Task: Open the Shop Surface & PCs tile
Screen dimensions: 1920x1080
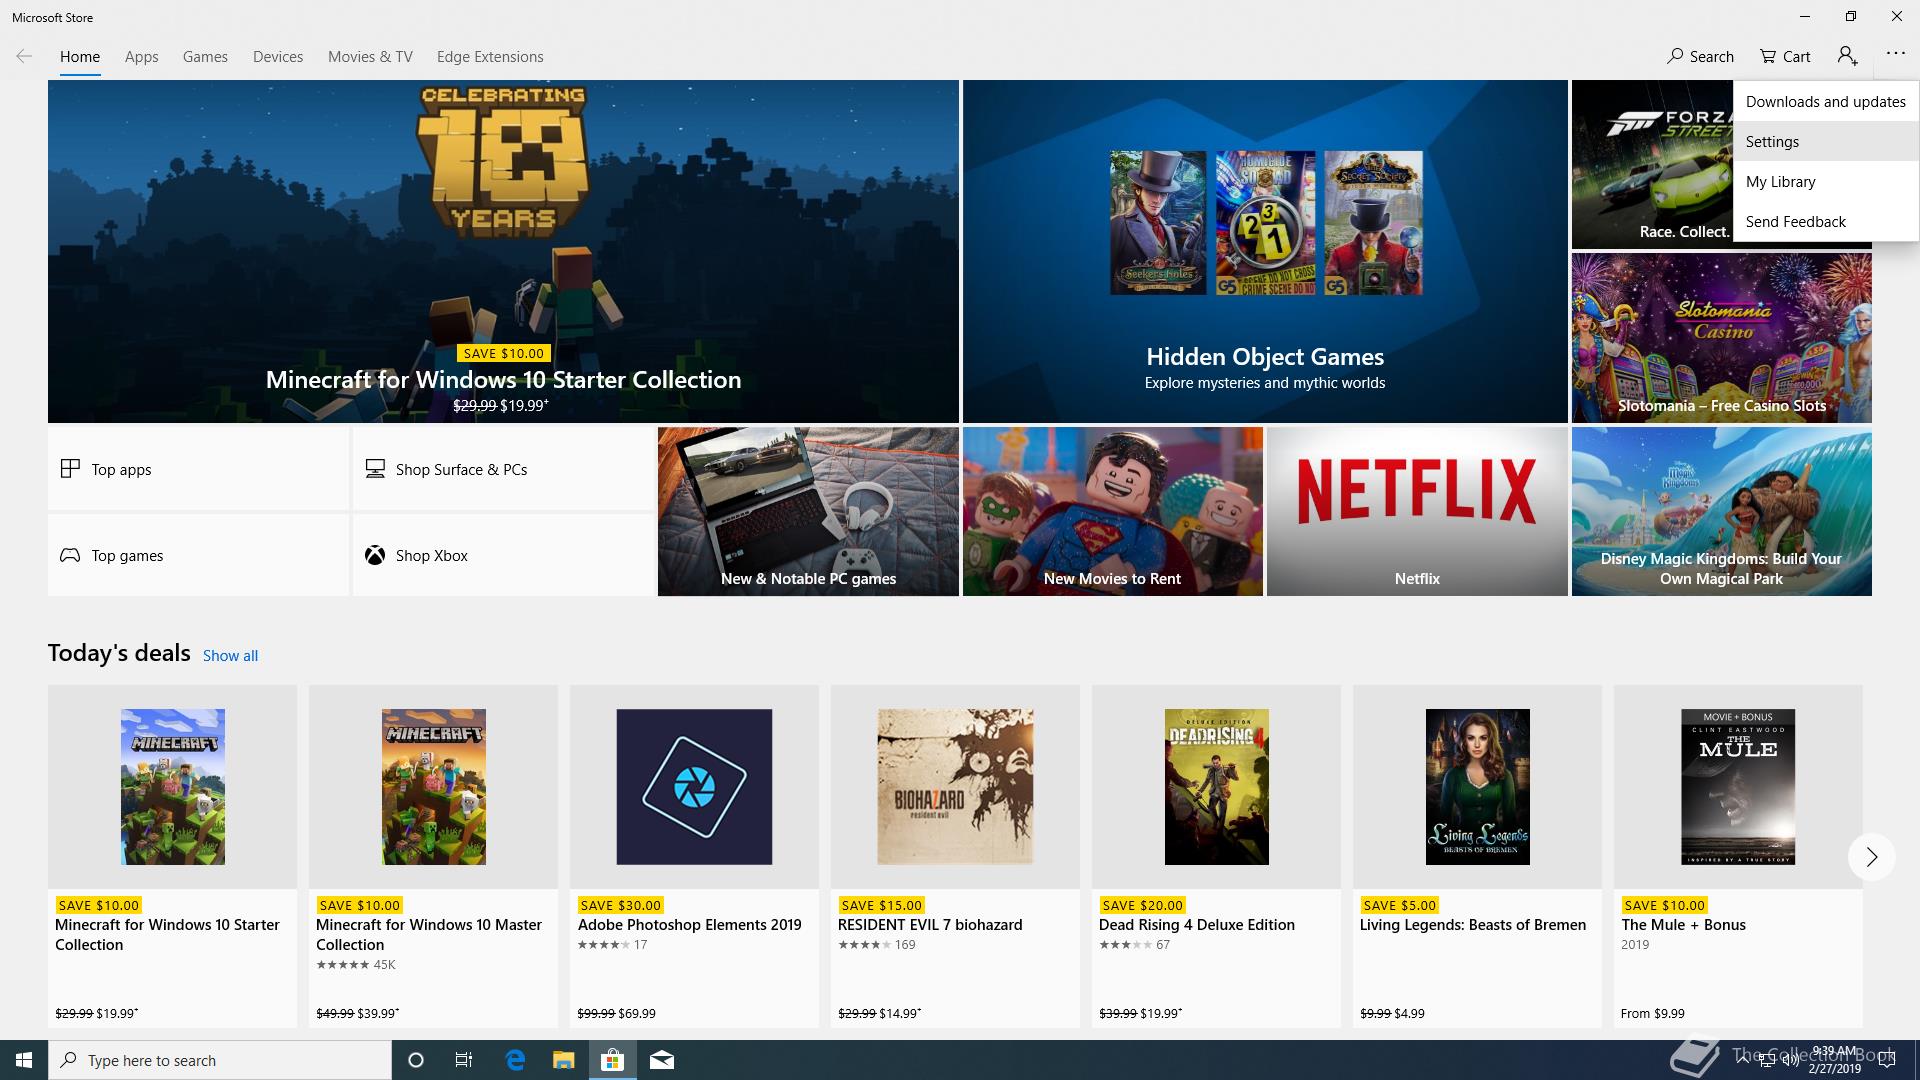Action: [x=503, y=469]
